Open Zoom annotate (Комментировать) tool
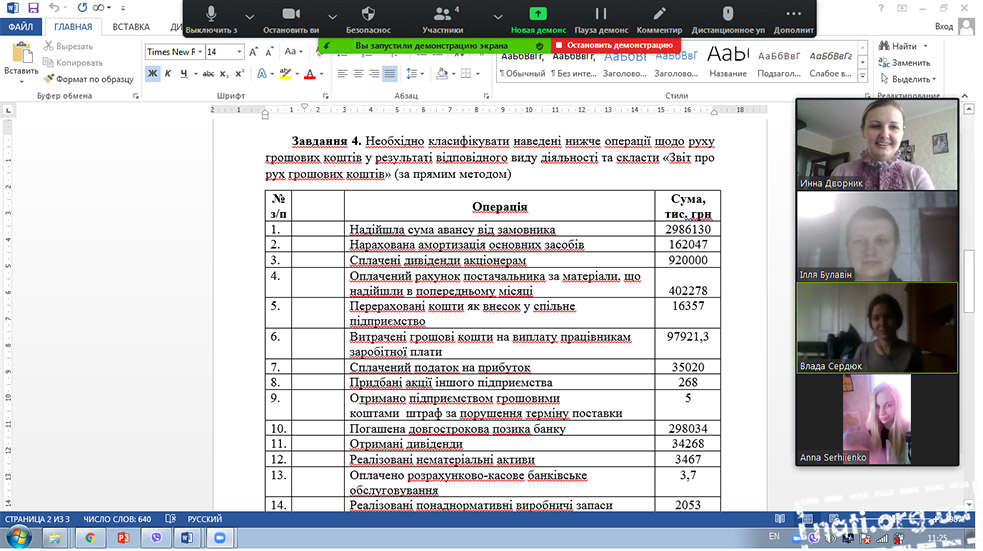Screen dimensions: 983x551 659,19
